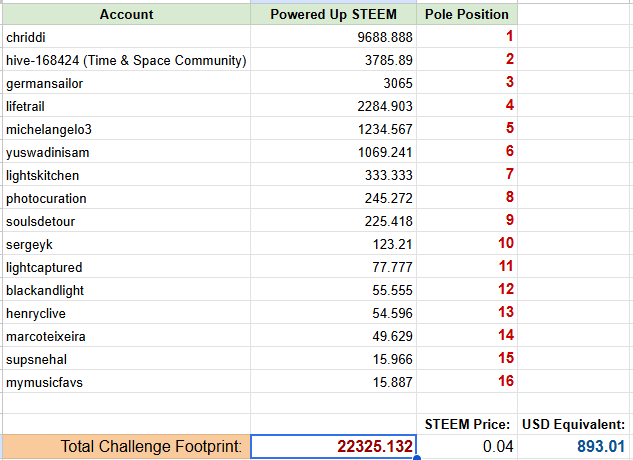
Task: Click the Pole Position header cell
Action: pos(467,15)
